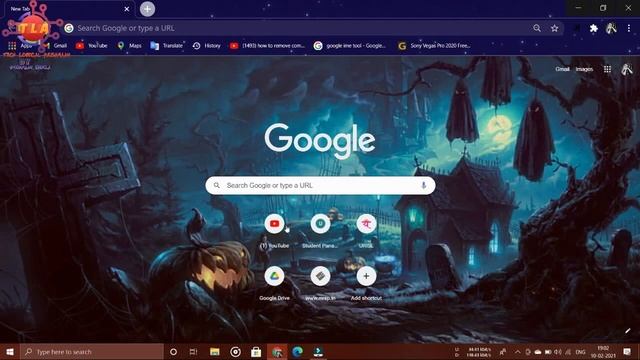640x360 pixels.
Task: Click the Google search box on page
Action: (x=320, y=185)
